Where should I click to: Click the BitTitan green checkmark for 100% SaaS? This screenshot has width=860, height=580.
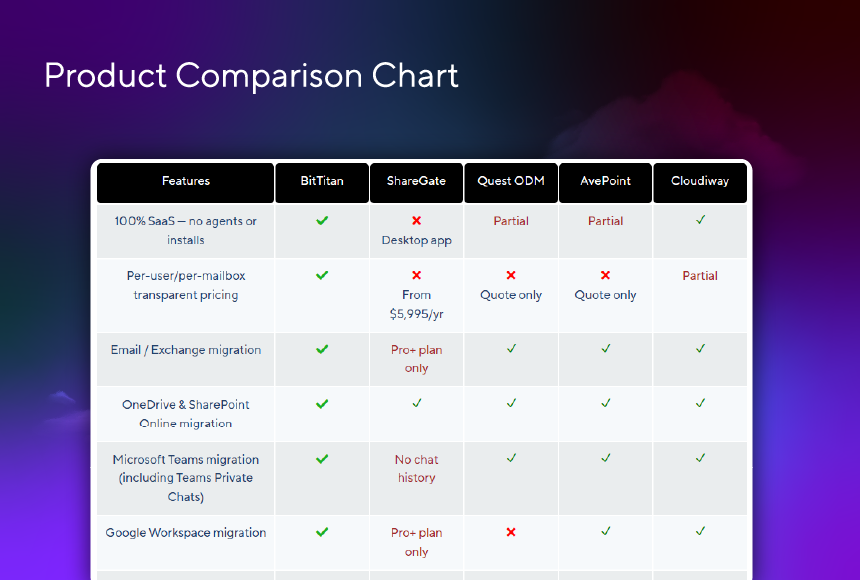[x=322, y=220]
